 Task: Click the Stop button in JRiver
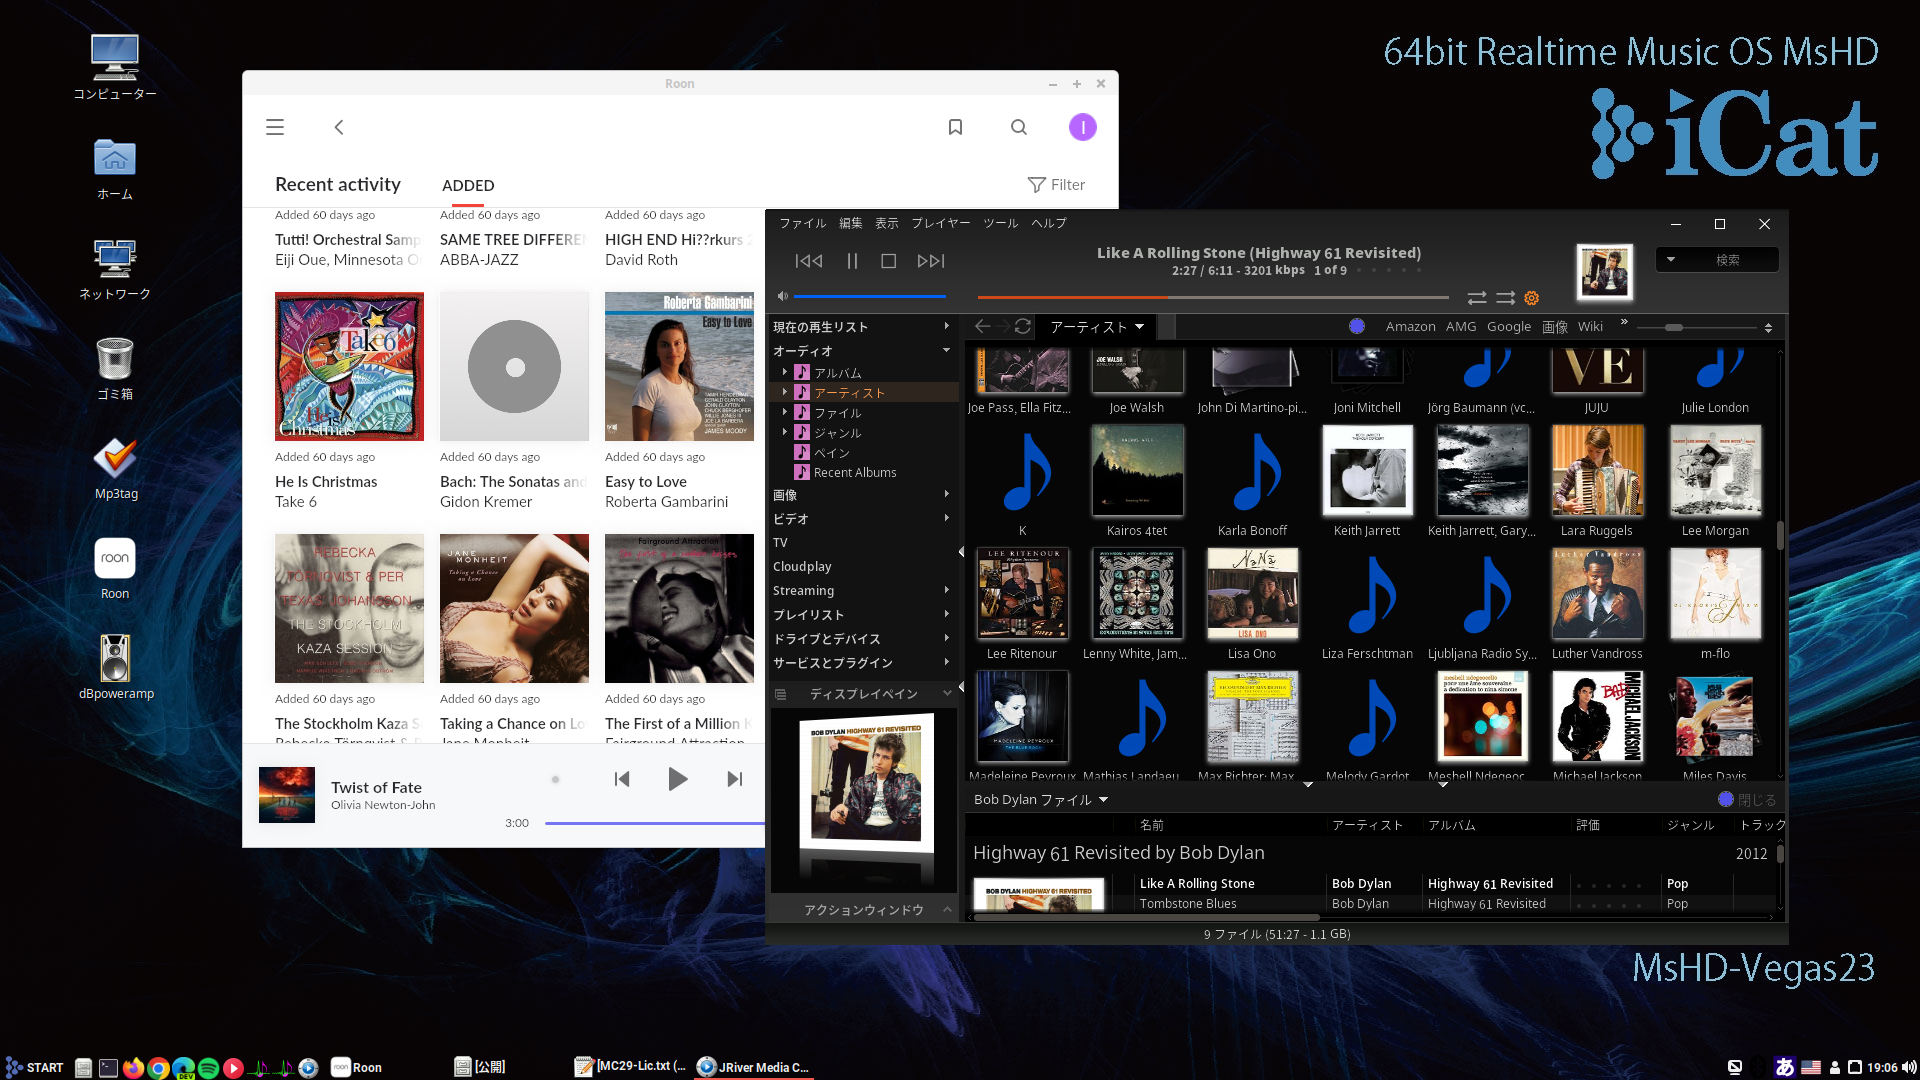pos(888,261)
